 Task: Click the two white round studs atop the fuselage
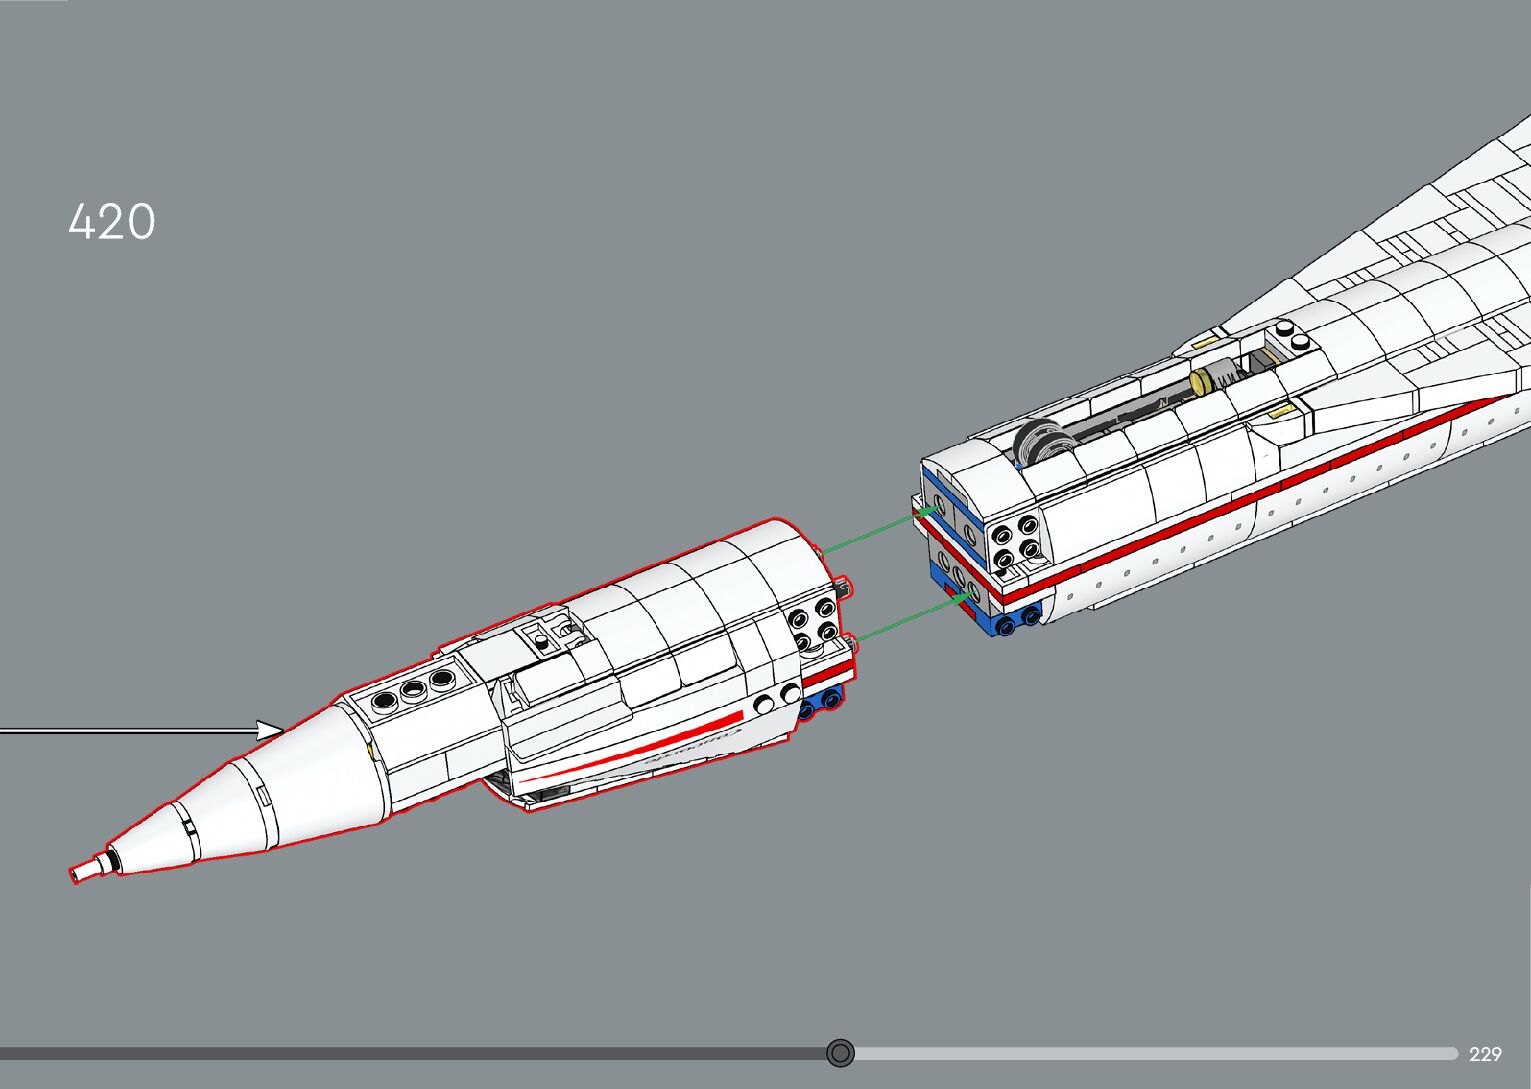tap(1291, 335)
